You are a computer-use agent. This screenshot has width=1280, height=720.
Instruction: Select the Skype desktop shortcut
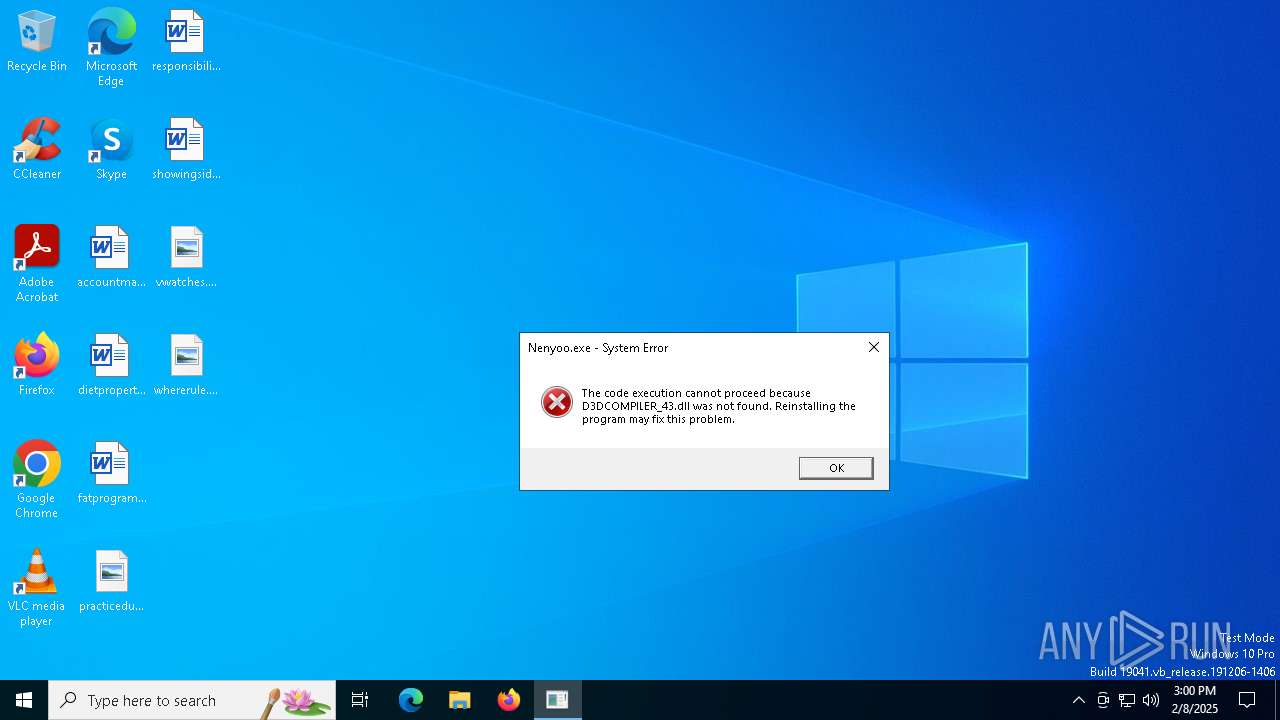click(x=111, y=149)
